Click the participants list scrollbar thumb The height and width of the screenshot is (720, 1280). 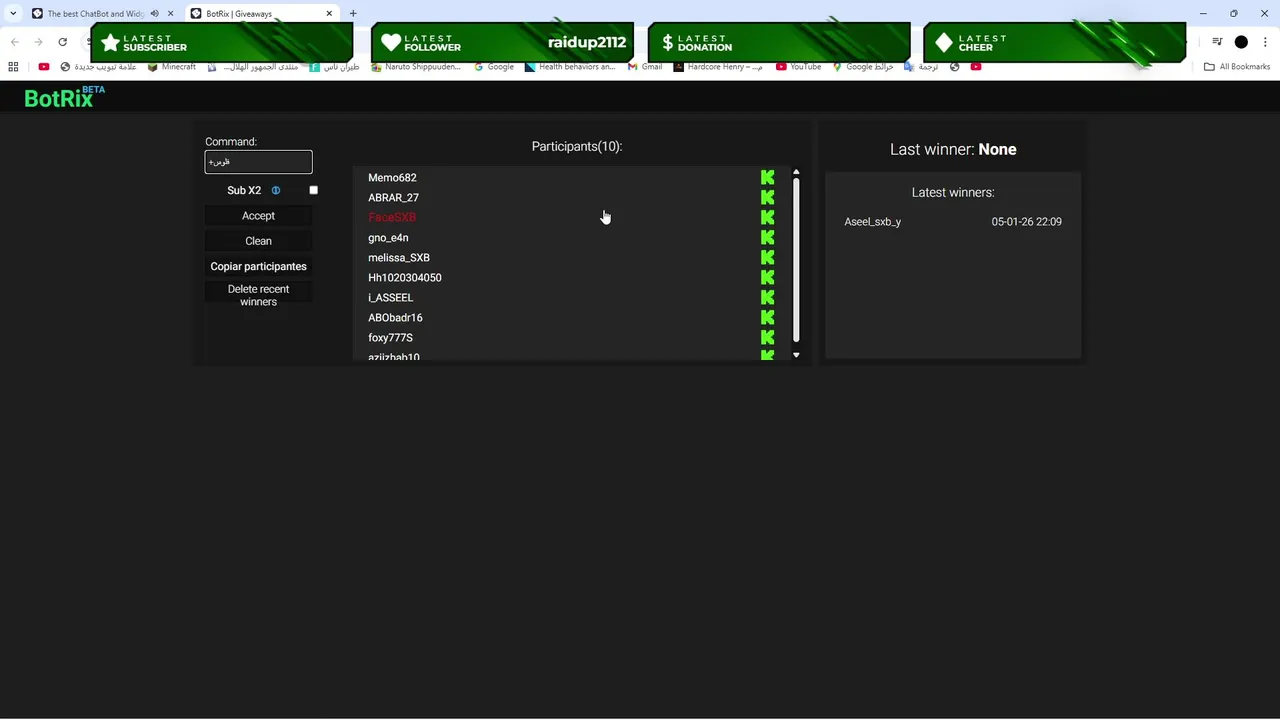tap(796, 260)
